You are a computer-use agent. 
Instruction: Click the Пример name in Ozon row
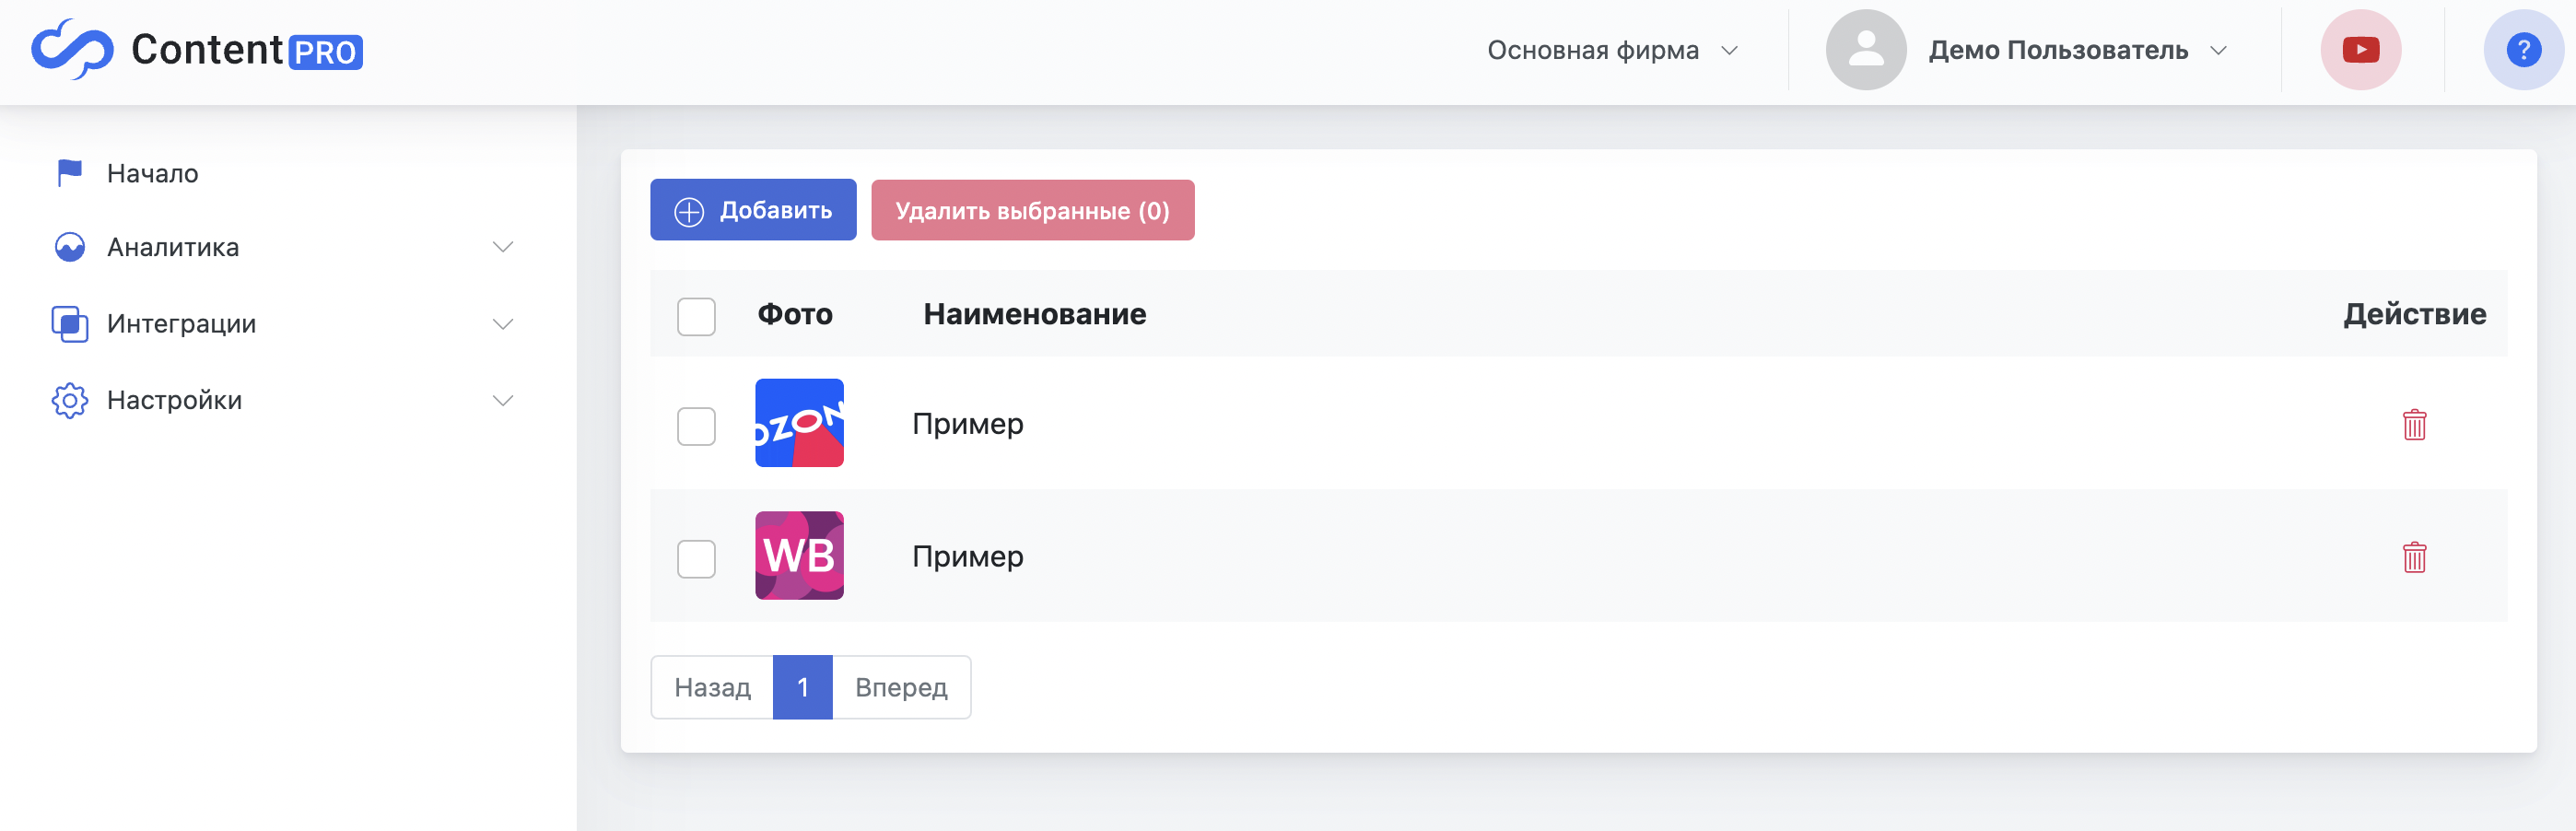tap(968, 424)
